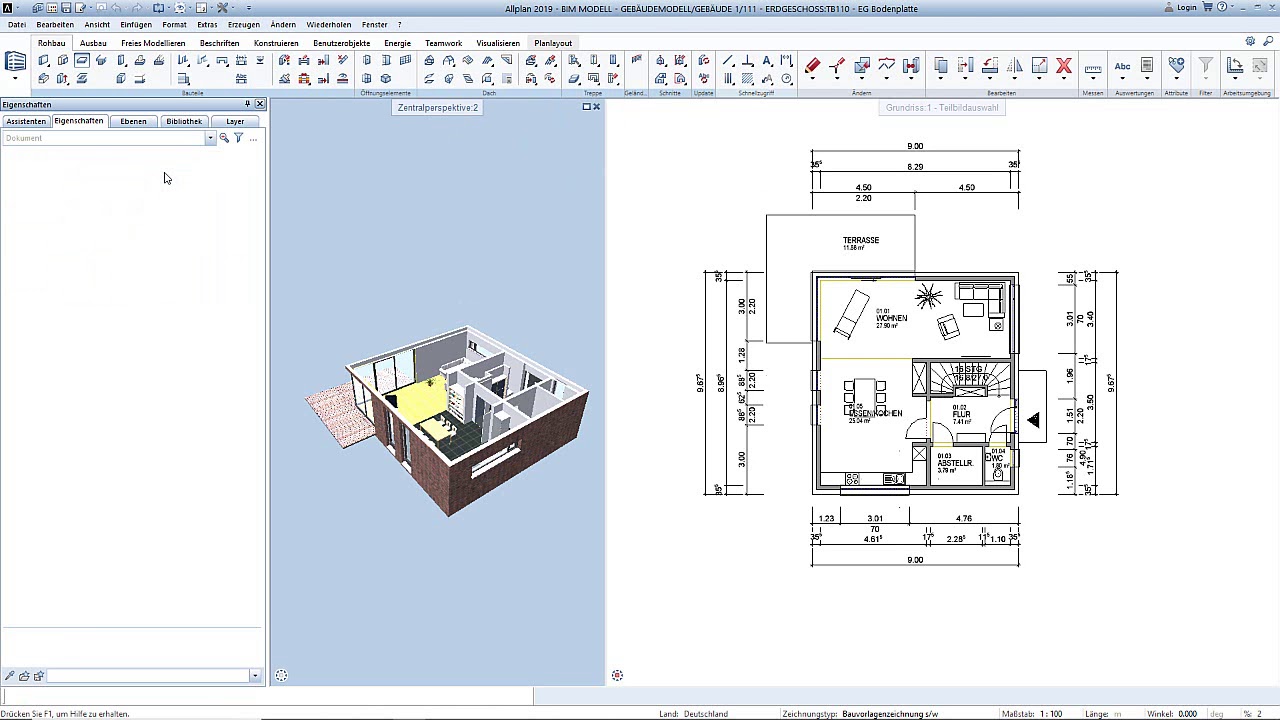Expand dropdown under the red pencil tool
The height and width of the screenshot is (720, 1280).
coord(812,79)
